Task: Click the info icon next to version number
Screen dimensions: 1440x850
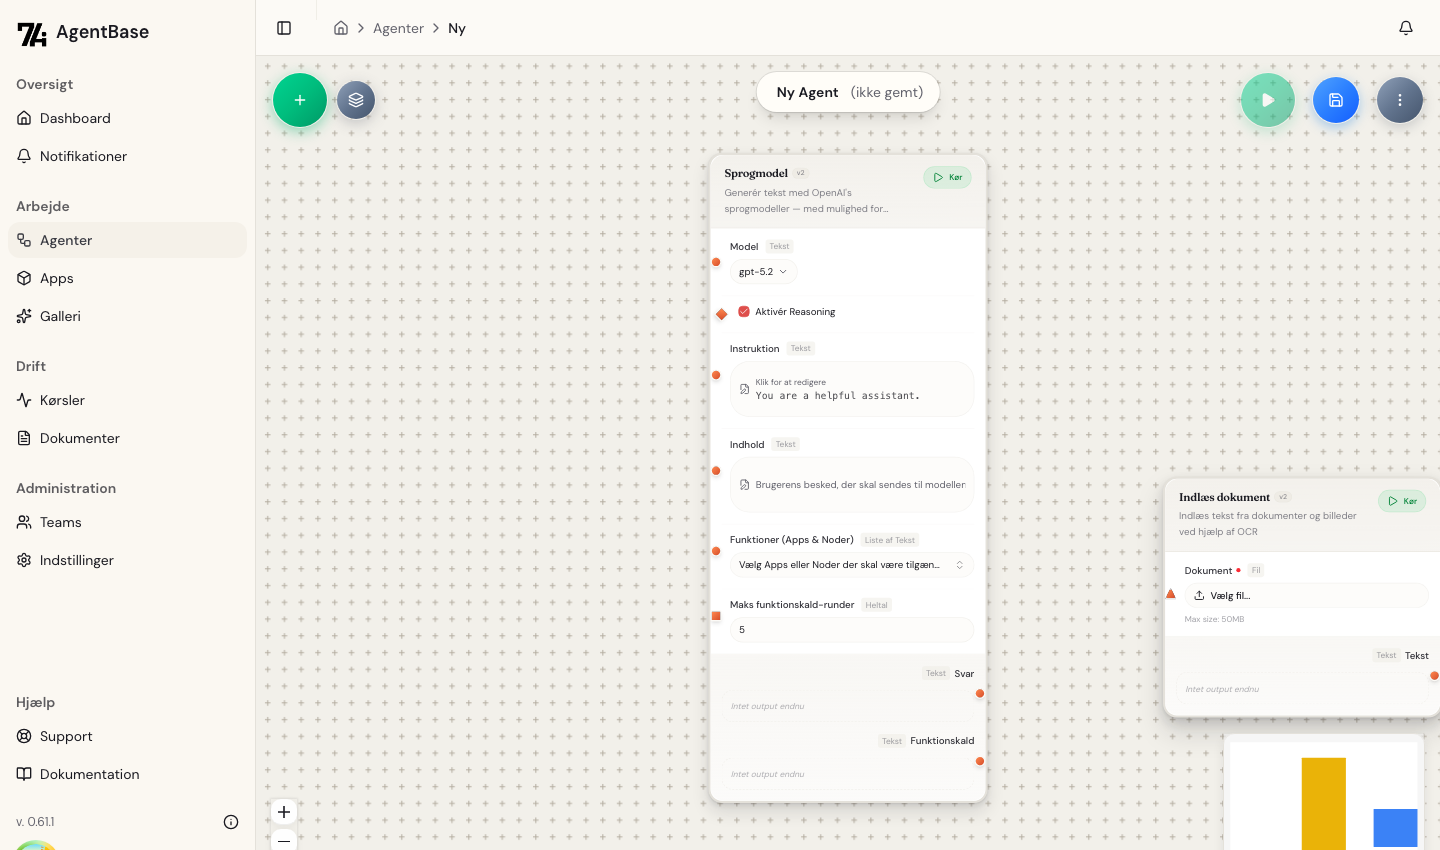Action: pos(231,822)
